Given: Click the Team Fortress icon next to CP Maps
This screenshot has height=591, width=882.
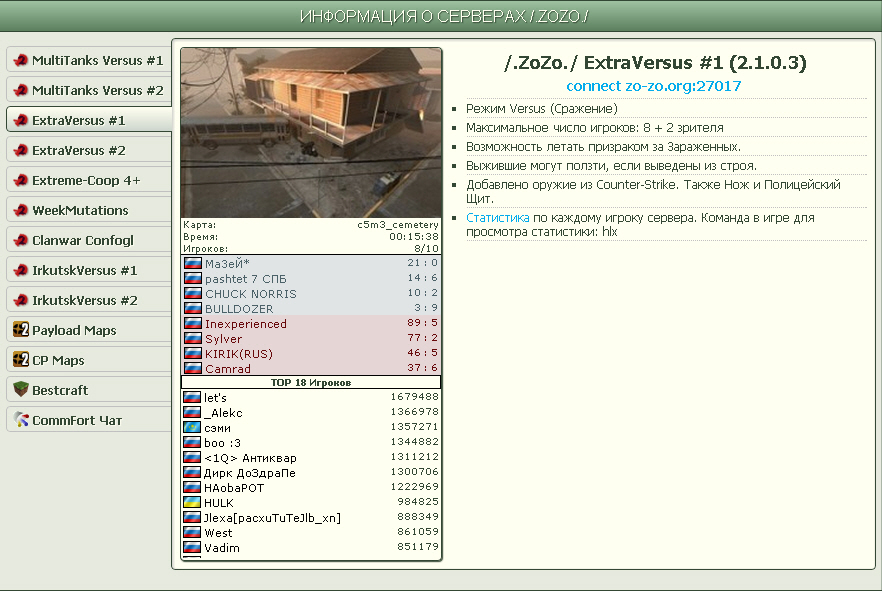Looking at the screenshot, I should point(20,360).
